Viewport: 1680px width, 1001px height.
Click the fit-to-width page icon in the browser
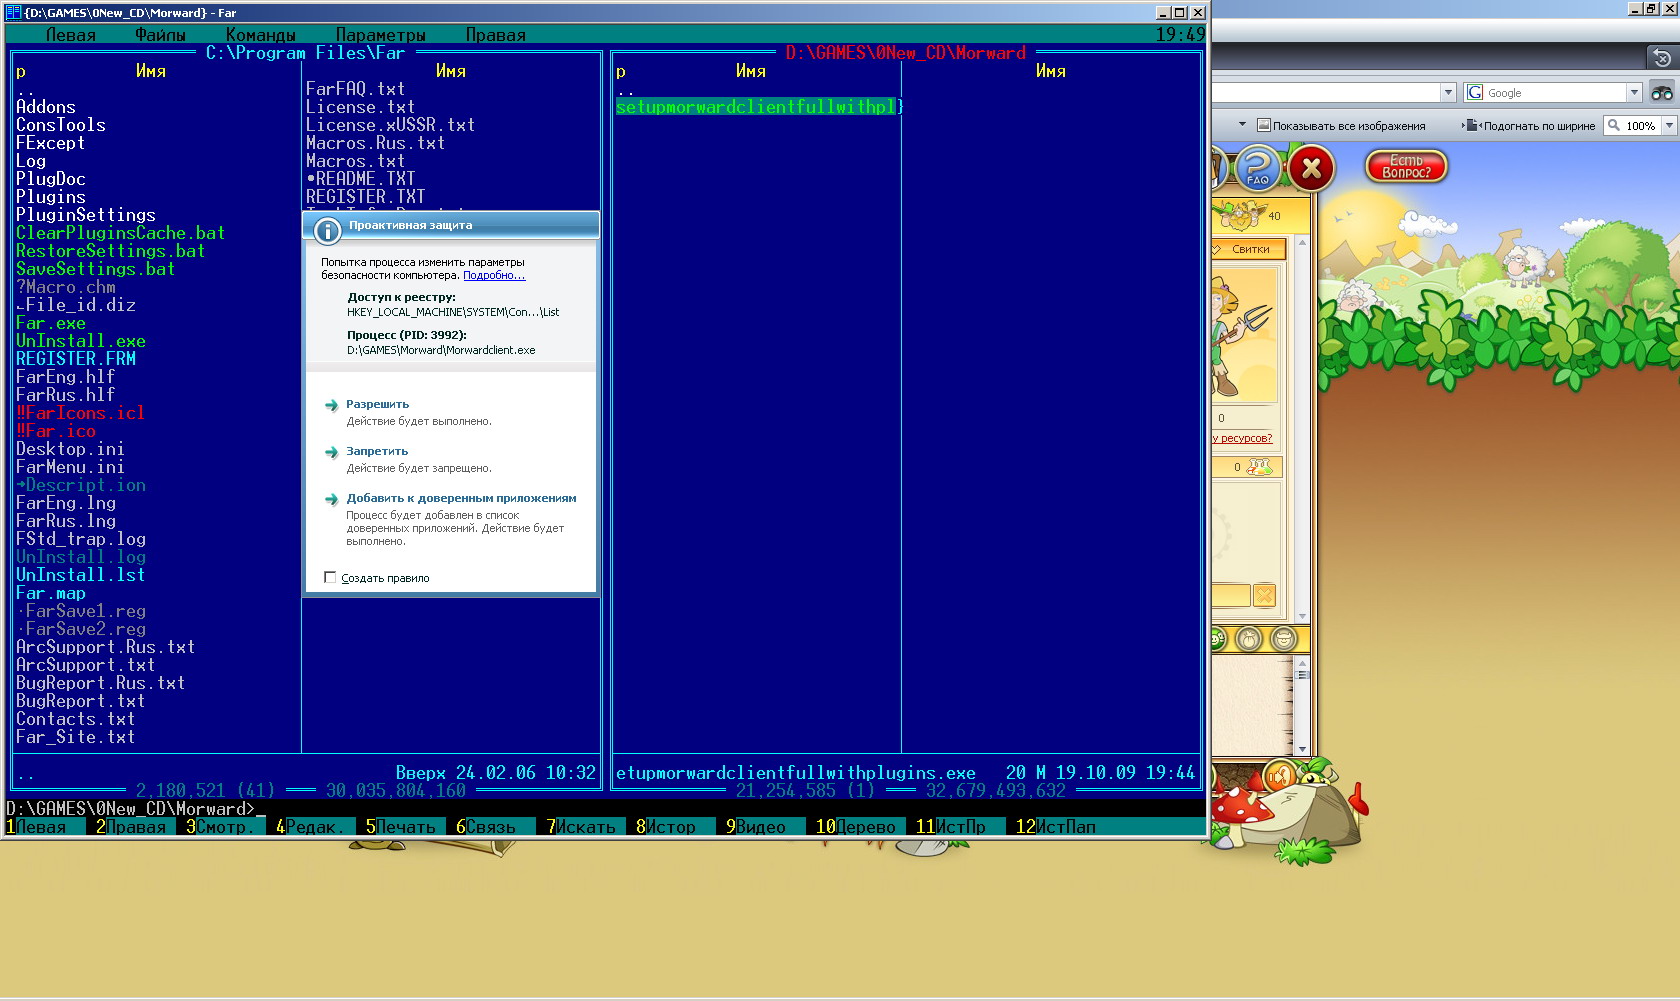1471,125
